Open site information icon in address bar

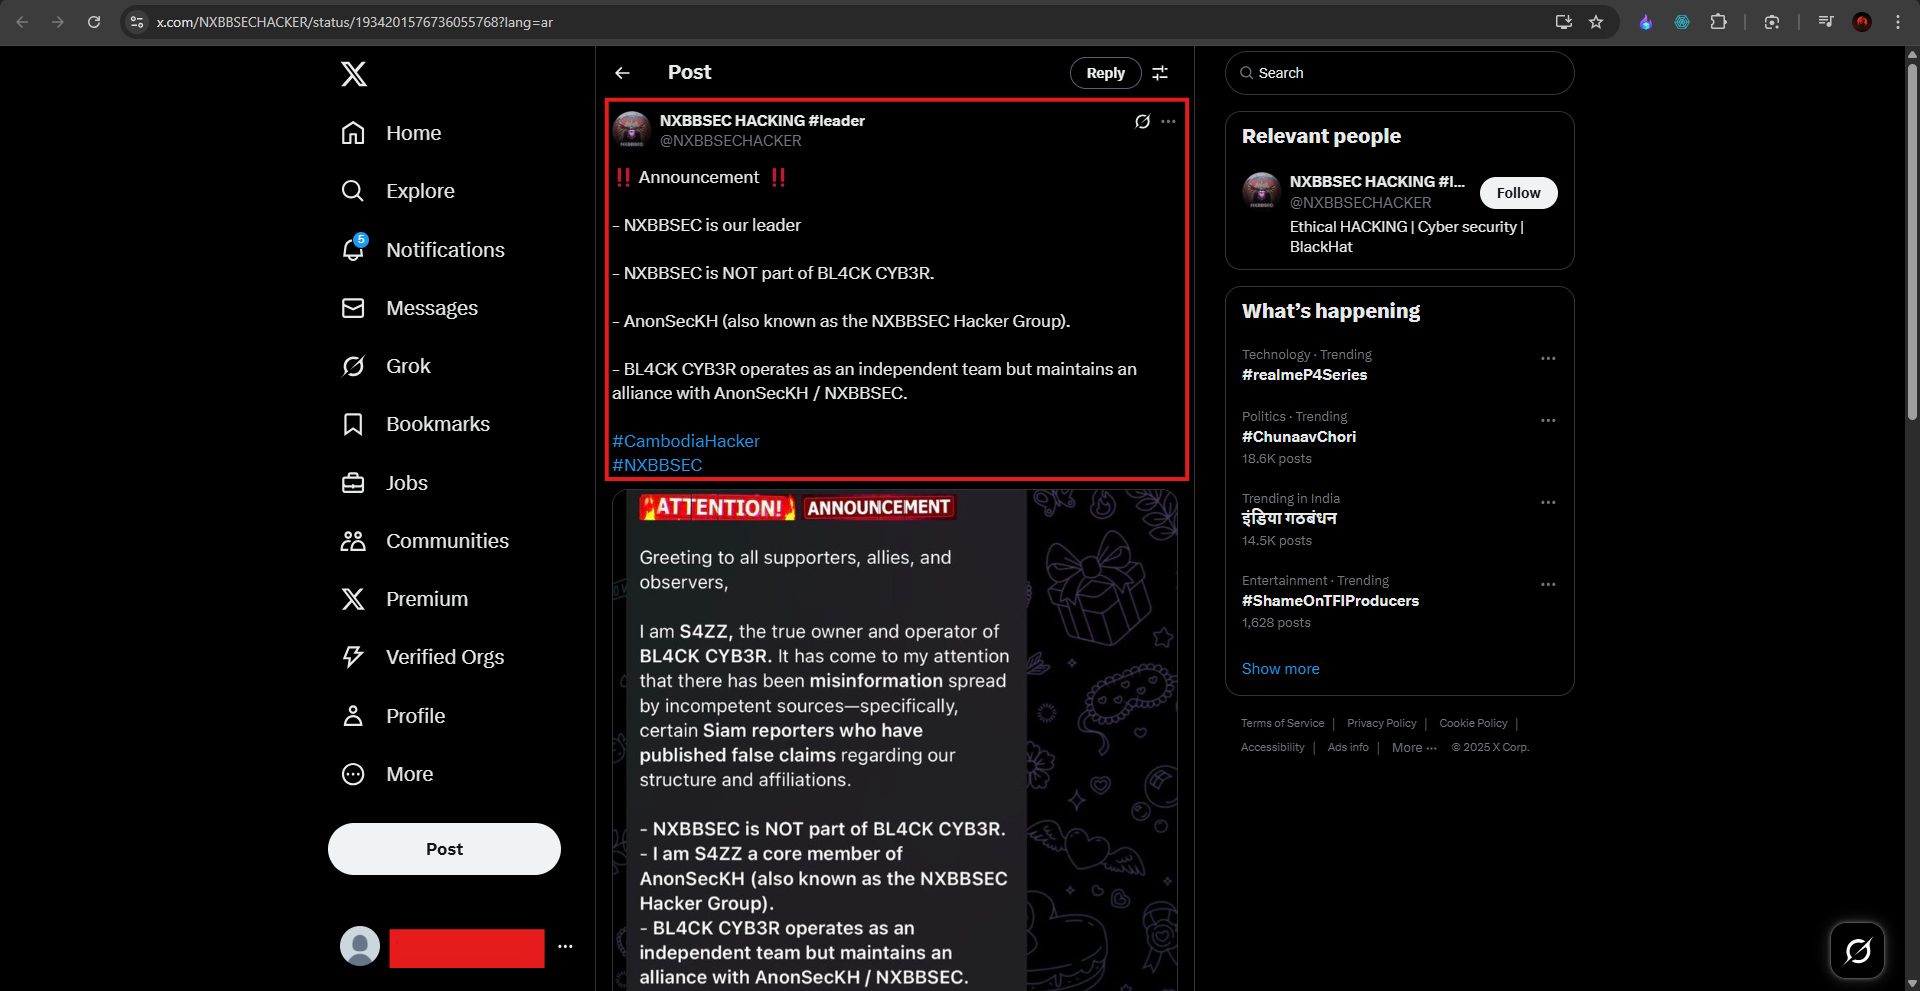point(137,22)
